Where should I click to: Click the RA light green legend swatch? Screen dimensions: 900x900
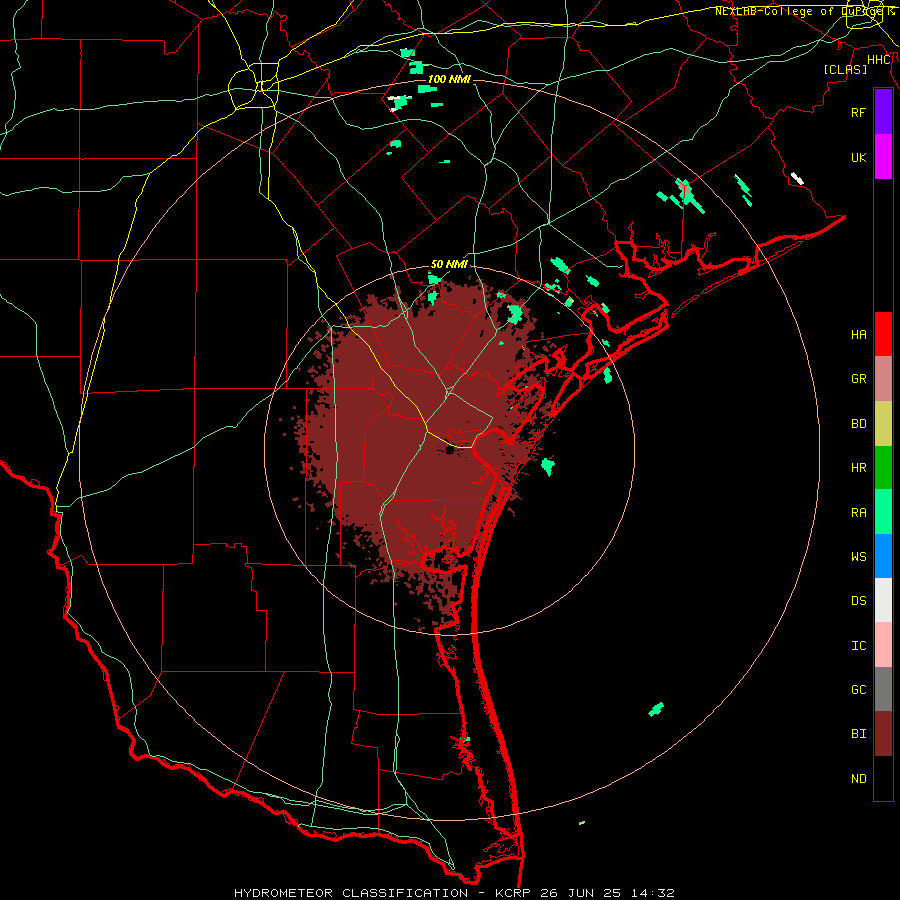[883, 512]
